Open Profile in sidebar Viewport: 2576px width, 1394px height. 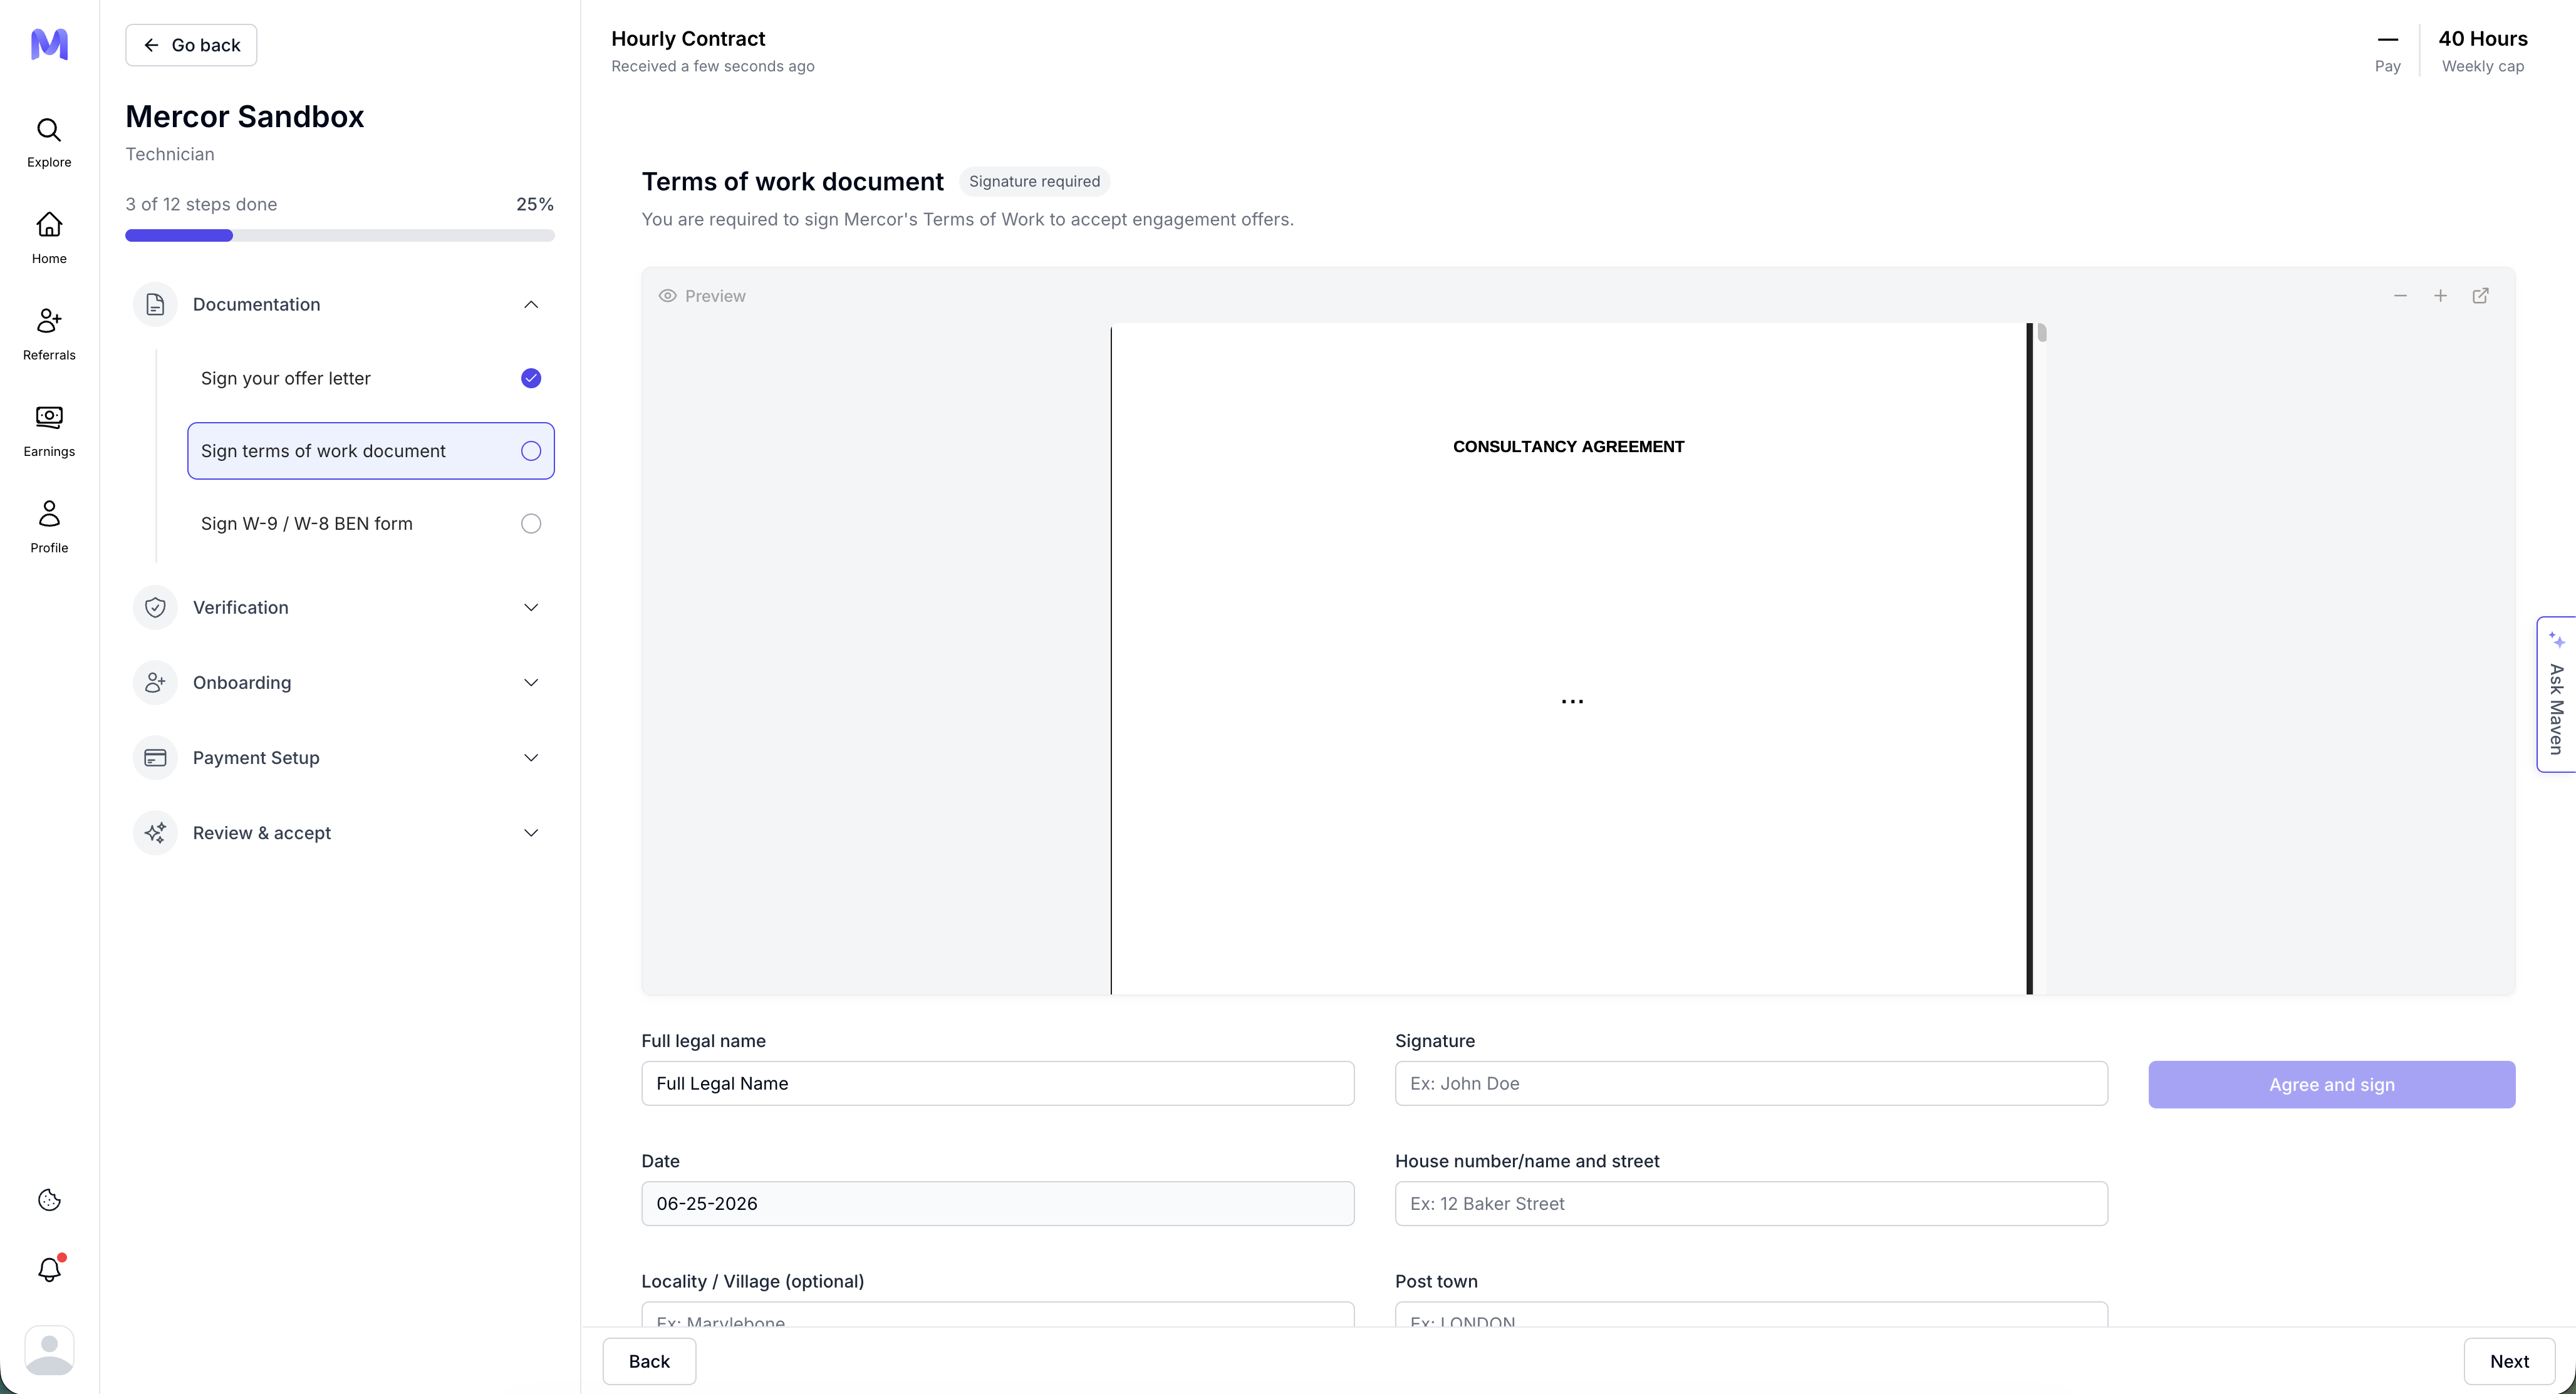pos(49,527)
